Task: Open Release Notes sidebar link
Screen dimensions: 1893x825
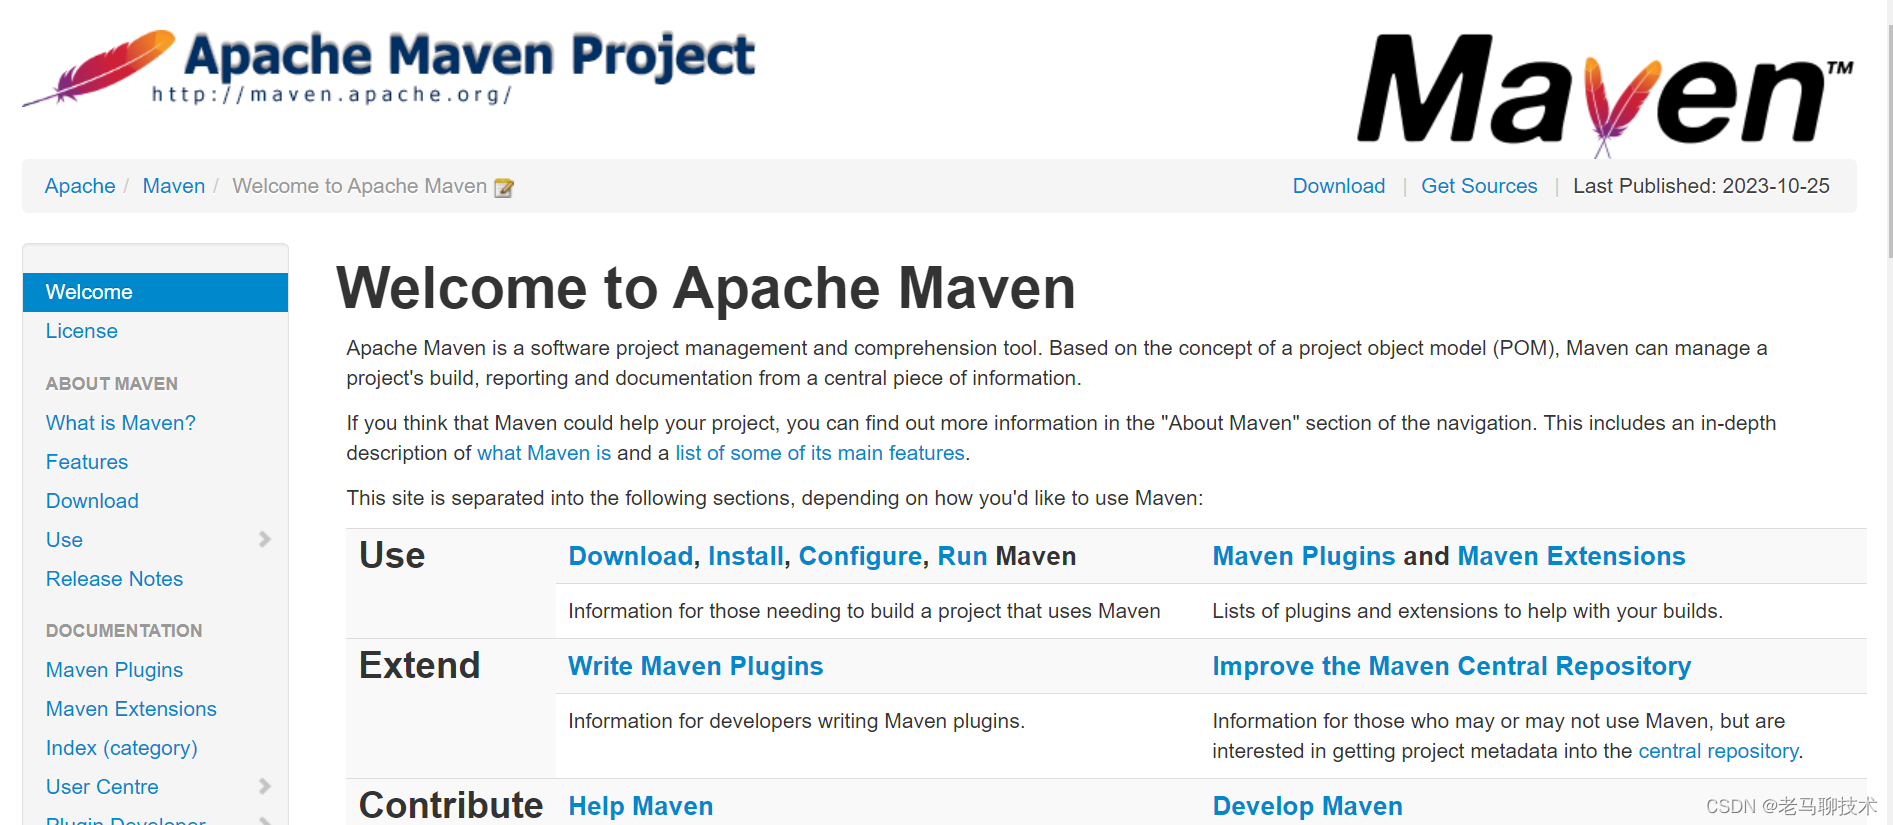Action: click(x=115, y=579)
